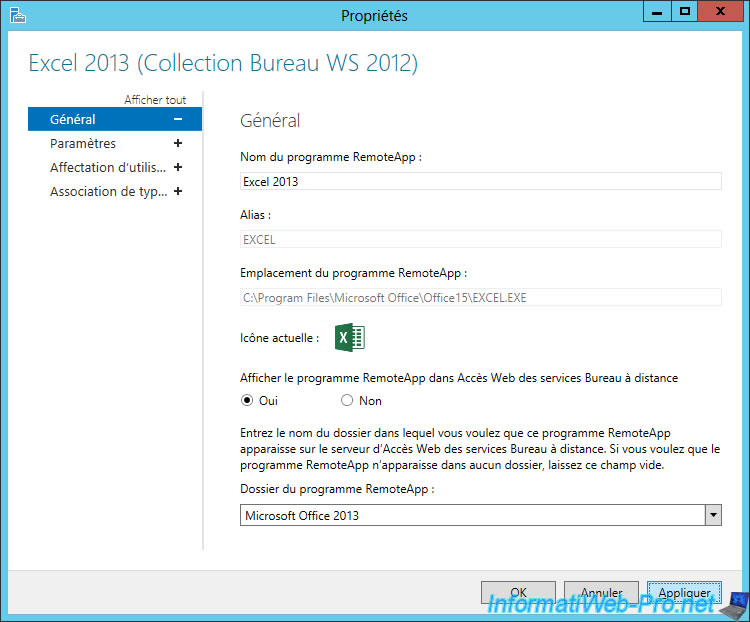Click the Général section heading in content pane
Screen dimensions: 750x622
pos(270,121)
